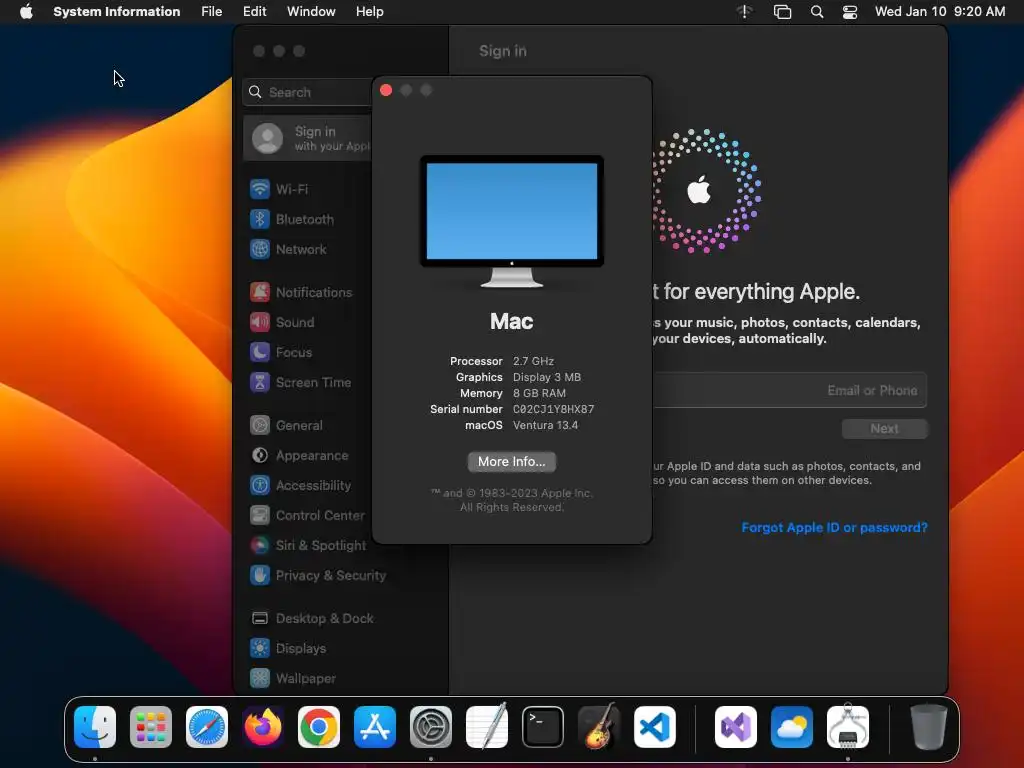The image size is (1024, 768).
Task: Launch Safari from the Dock
Action: 207,727
